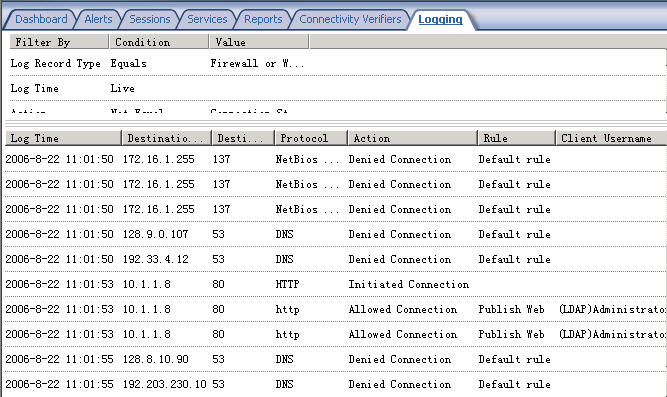The width and height of the screenshot is (667, 397).
Task: Sort by the Protocol column header
Action: [x=311, y=138]
